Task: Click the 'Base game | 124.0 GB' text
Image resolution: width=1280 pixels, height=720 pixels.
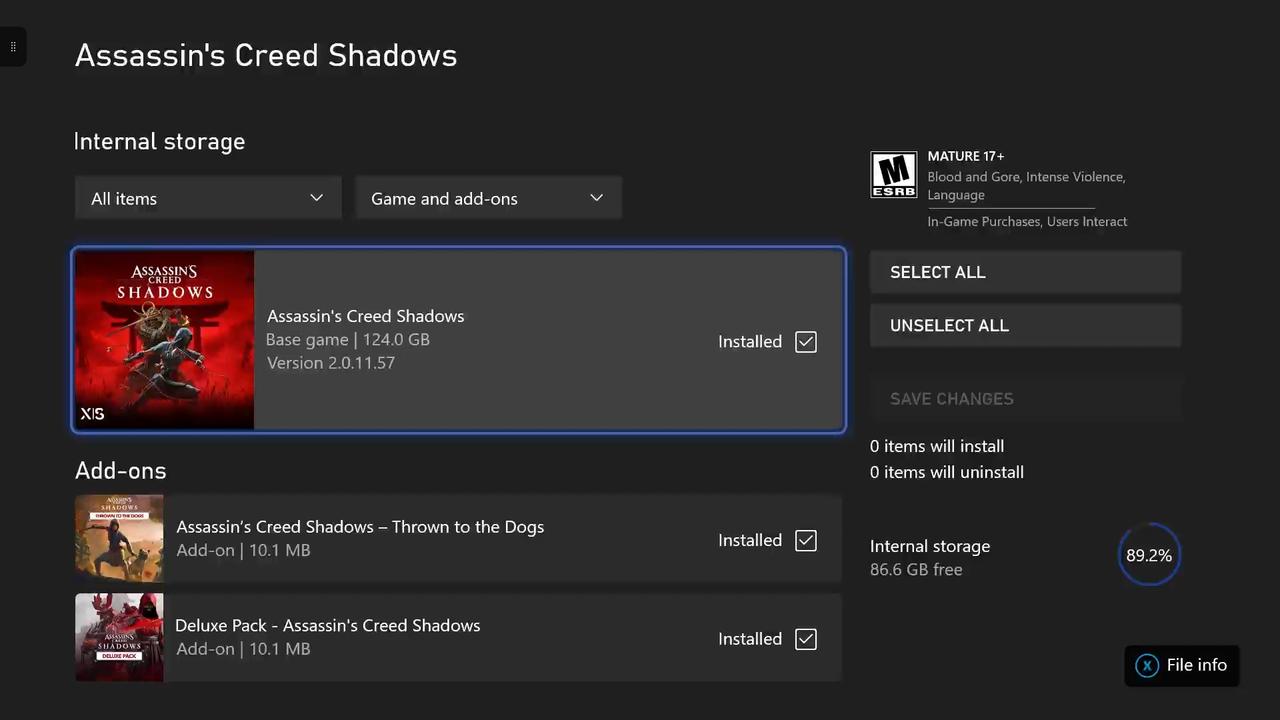Action: 348,339
